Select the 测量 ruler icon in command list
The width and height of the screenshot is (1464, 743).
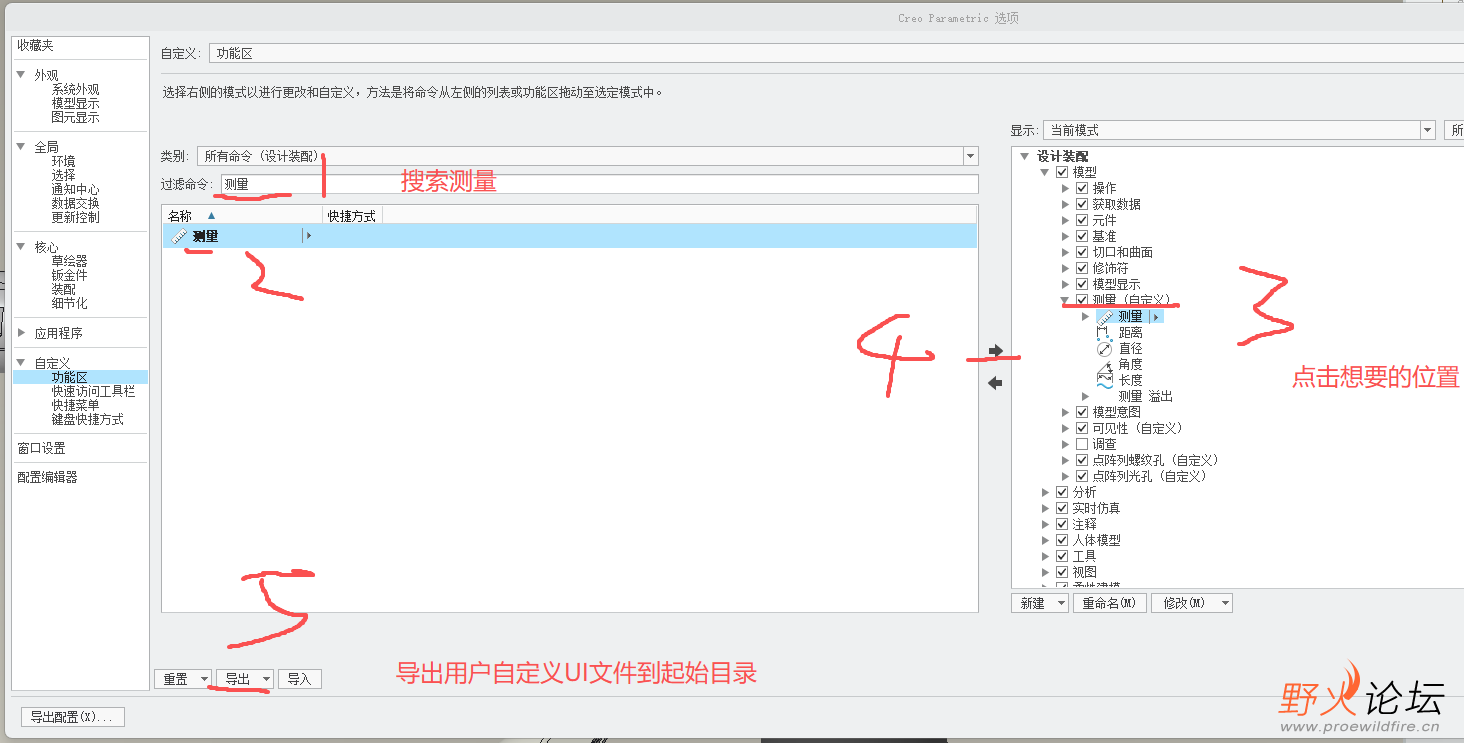179,236
